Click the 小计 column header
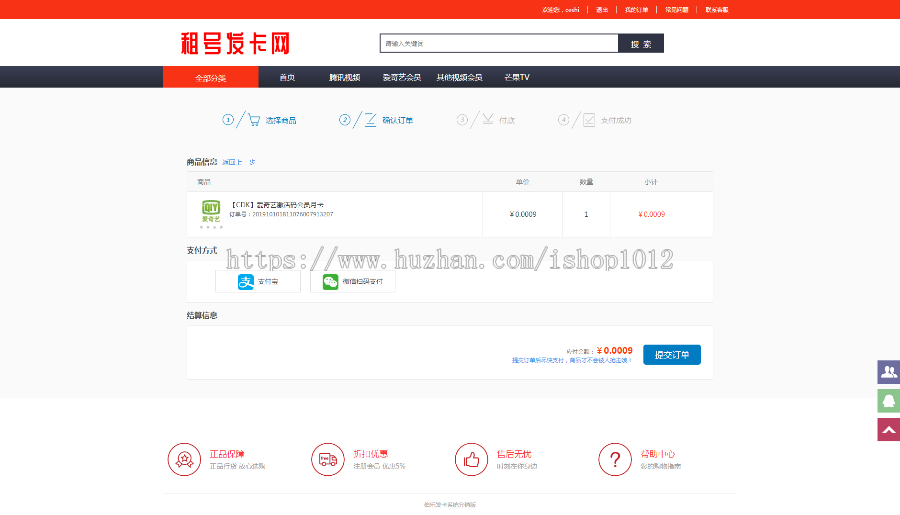The image size is (900, 515). (651, 182)
